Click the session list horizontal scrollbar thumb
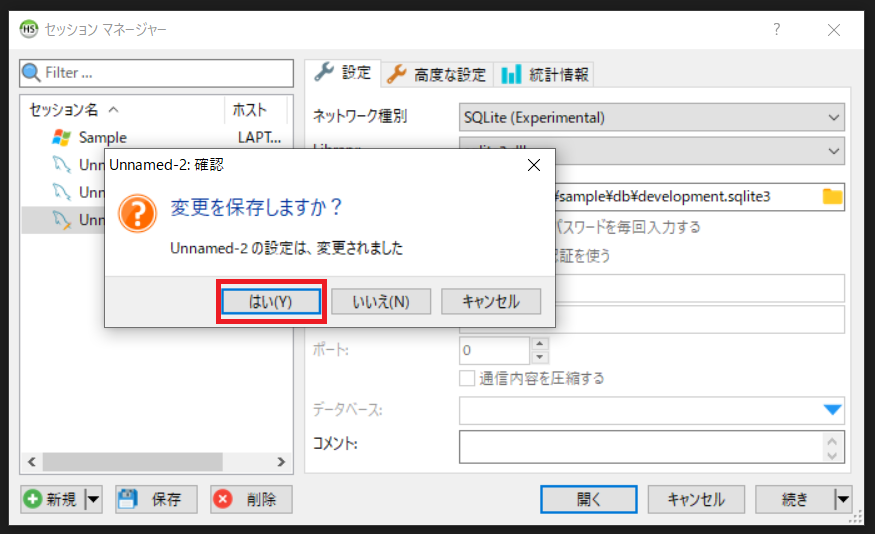This screenshot has width=875, height=534. (x=133, y=462)
